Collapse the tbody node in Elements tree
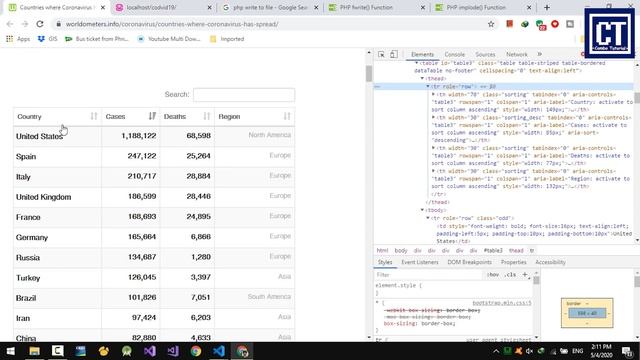The width and height of the screenshot is (640, 360). [x=422, y=210]
